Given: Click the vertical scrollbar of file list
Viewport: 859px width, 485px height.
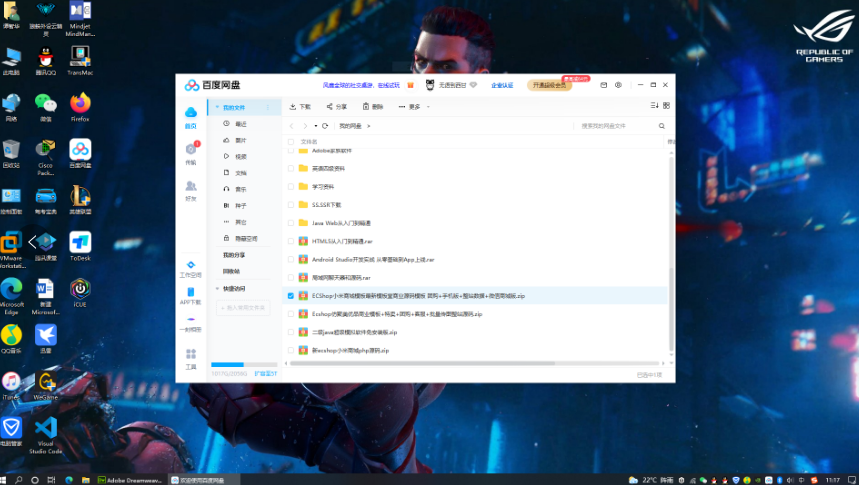Looking at the screenshot, I should point(671,310).
